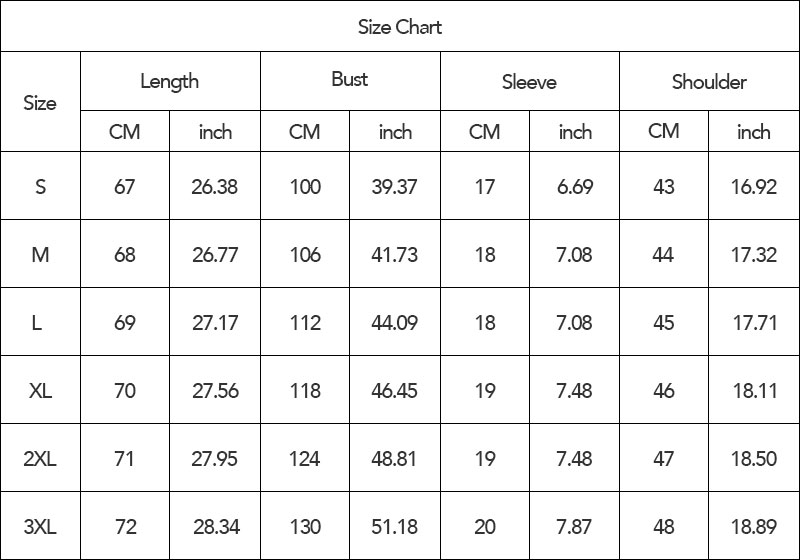The height and width of the screenshot is (560, 800).
Task: Click the S size row label
Action: (x=40, y=186)
